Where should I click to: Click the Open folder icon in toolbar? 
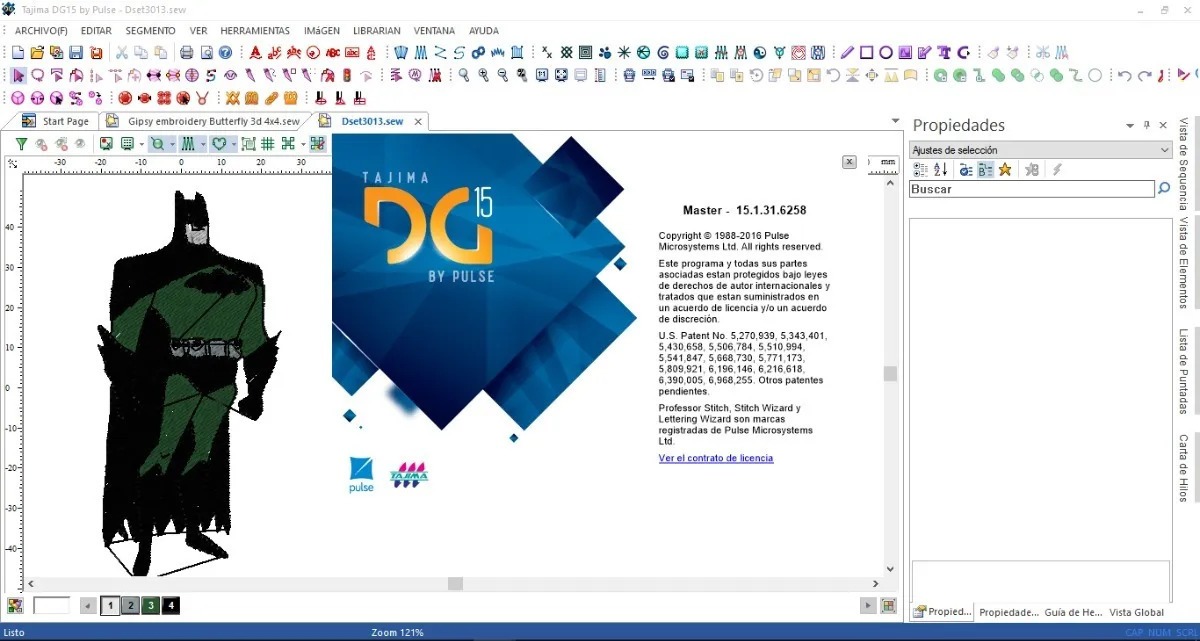(37, 52)
